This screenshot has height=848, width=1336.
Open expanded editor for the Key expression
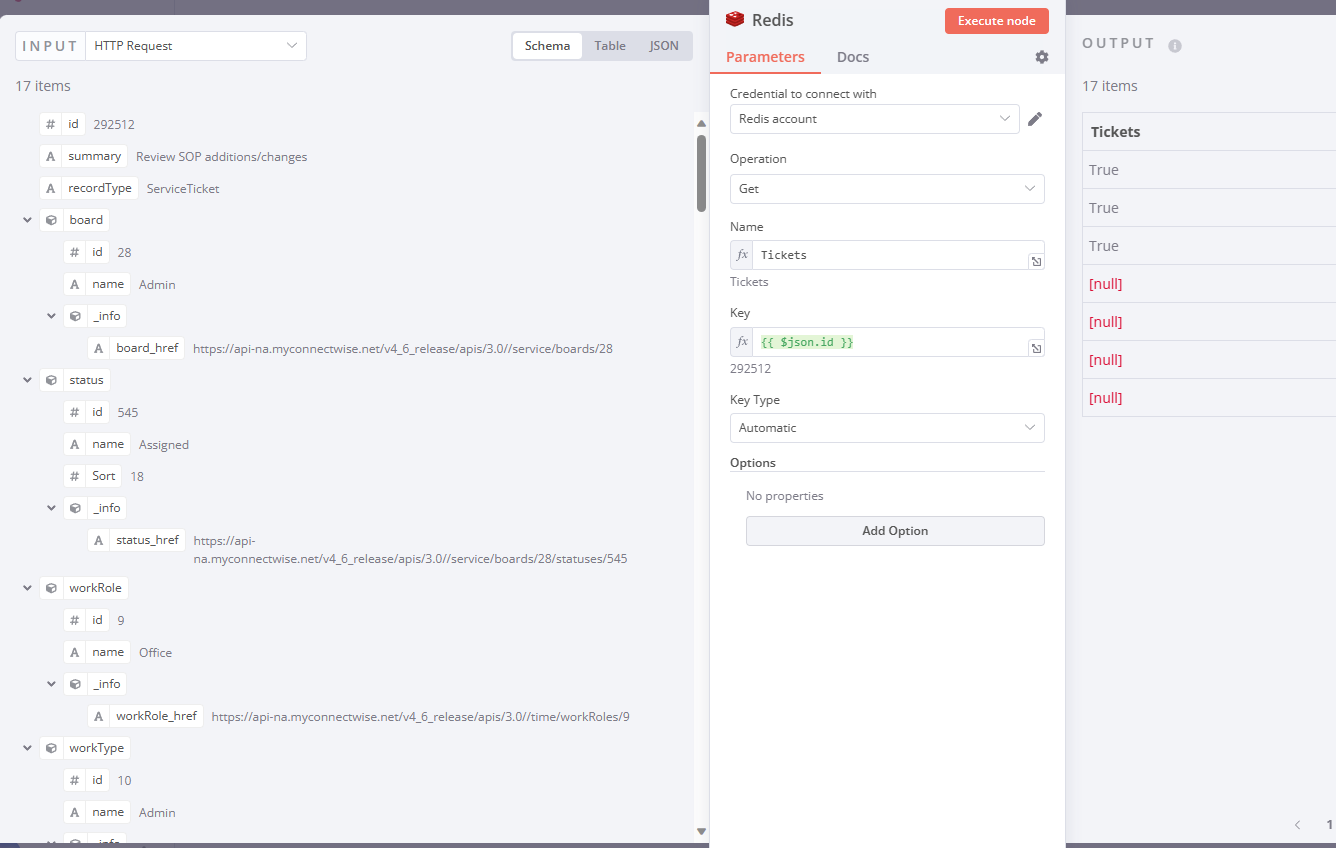point(1037,349)
